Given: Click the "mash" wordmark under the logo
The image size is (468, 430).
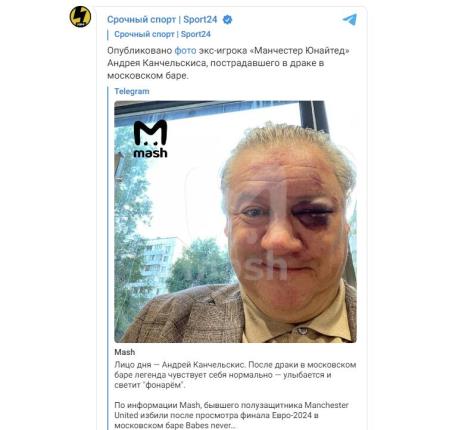Looking at the screenshot, I should [x=150, y=153].
